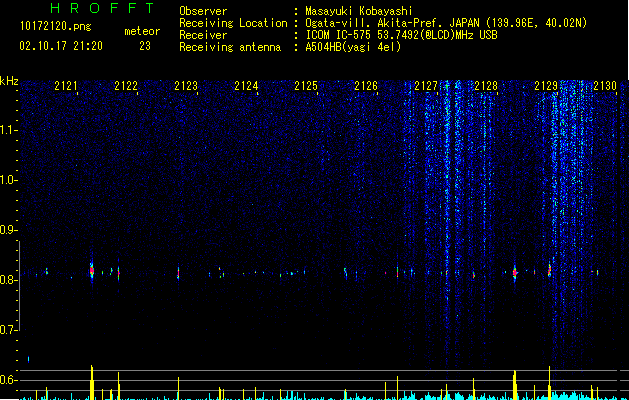Click the 0.6 kHz axis label
629x400 pixels.
[9, 380]
